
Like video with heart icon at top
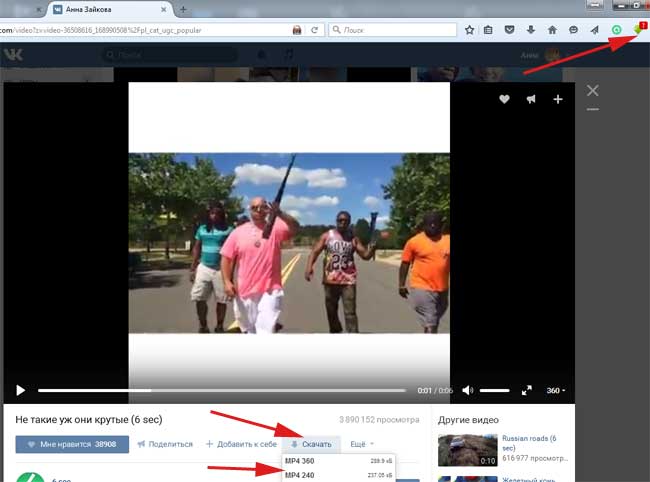pyautogui.click(x=505, y=99)
